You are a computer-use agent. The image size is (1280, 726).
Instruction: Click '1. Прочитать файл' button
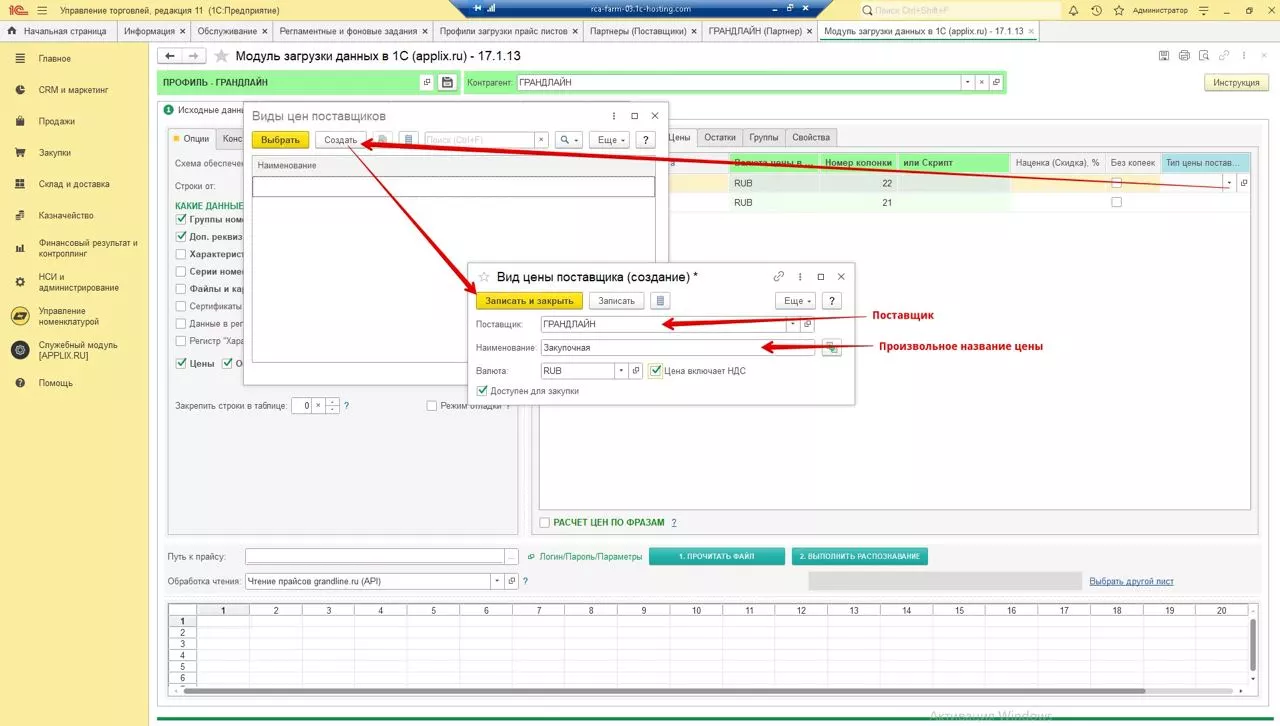pyautogui.click(x=717, y=556)
